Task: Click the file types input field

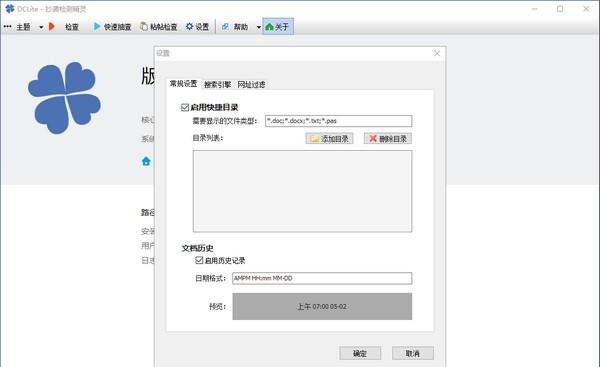Action: tap(339, 121)
